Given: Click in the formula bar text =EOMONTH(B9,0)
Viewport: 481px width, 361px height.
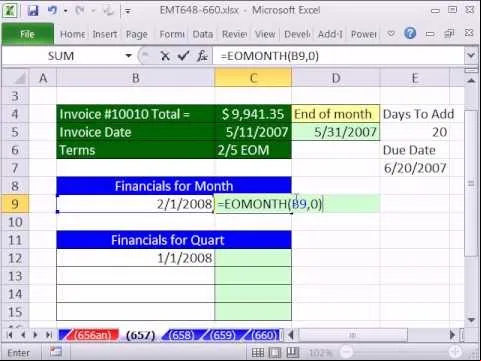Looking at the screenshot, I should (269, 56).
